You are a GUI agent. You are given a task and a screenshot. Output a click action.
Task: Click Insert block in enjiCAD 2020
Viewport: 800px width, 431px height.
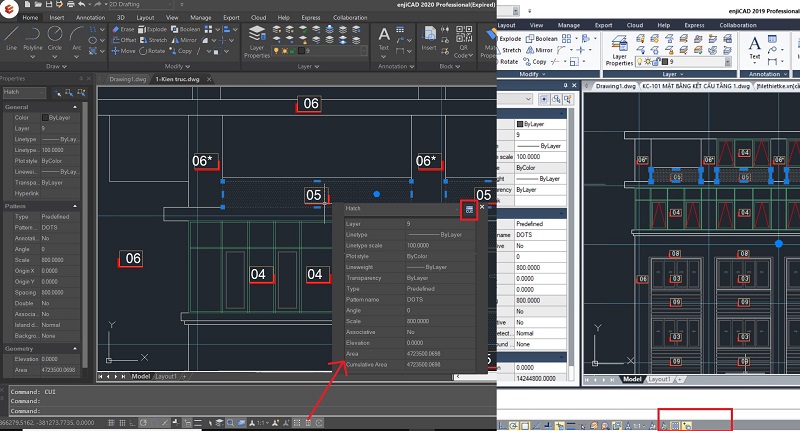coord(429,39)
